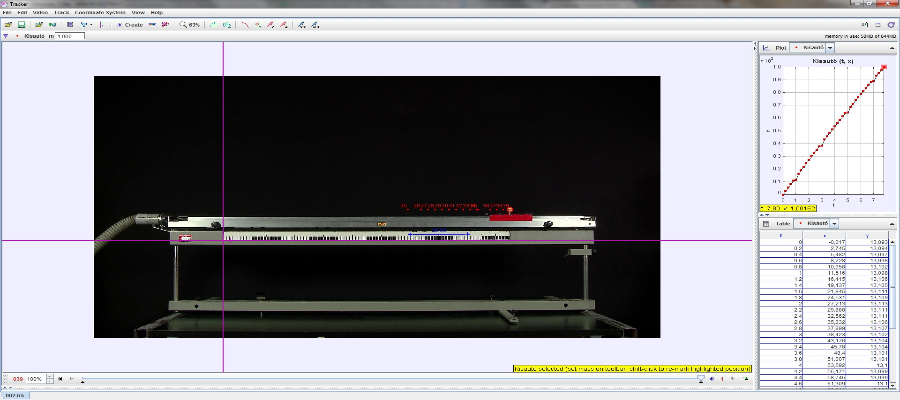Screen dimensions: 900x400
Task: Click the Open file icon in toolbar
Action: (8, 24)
